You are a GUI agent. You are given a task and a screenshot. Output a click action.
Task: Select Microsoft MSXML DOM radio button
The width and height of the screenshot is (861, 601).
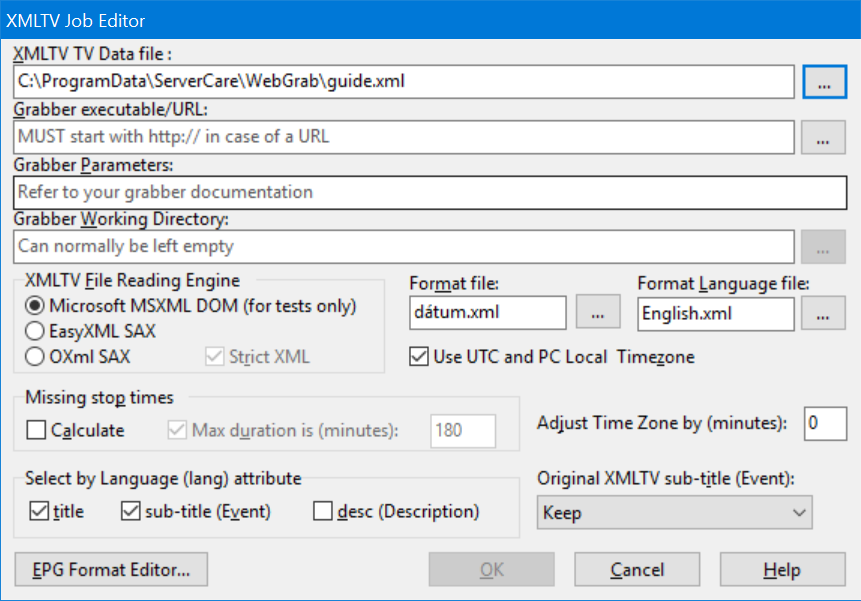tap(35, 306)
